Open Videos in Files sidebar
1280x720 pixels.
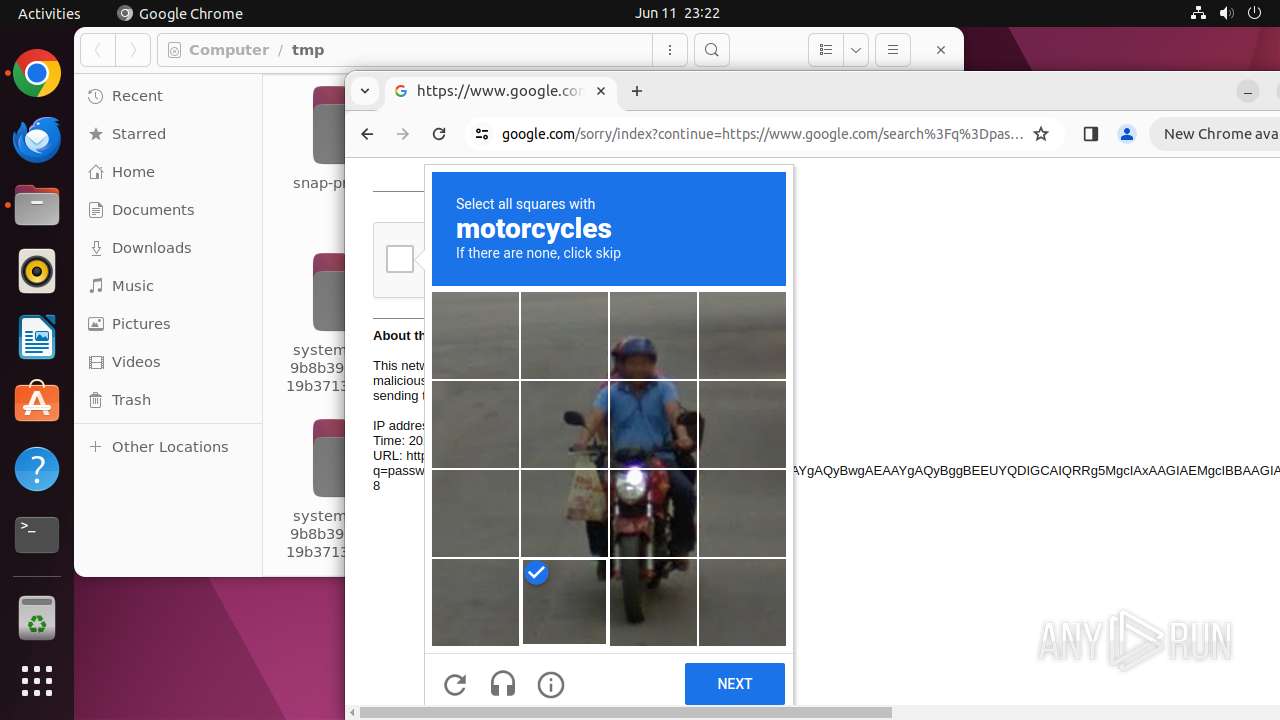coord(168,362)
